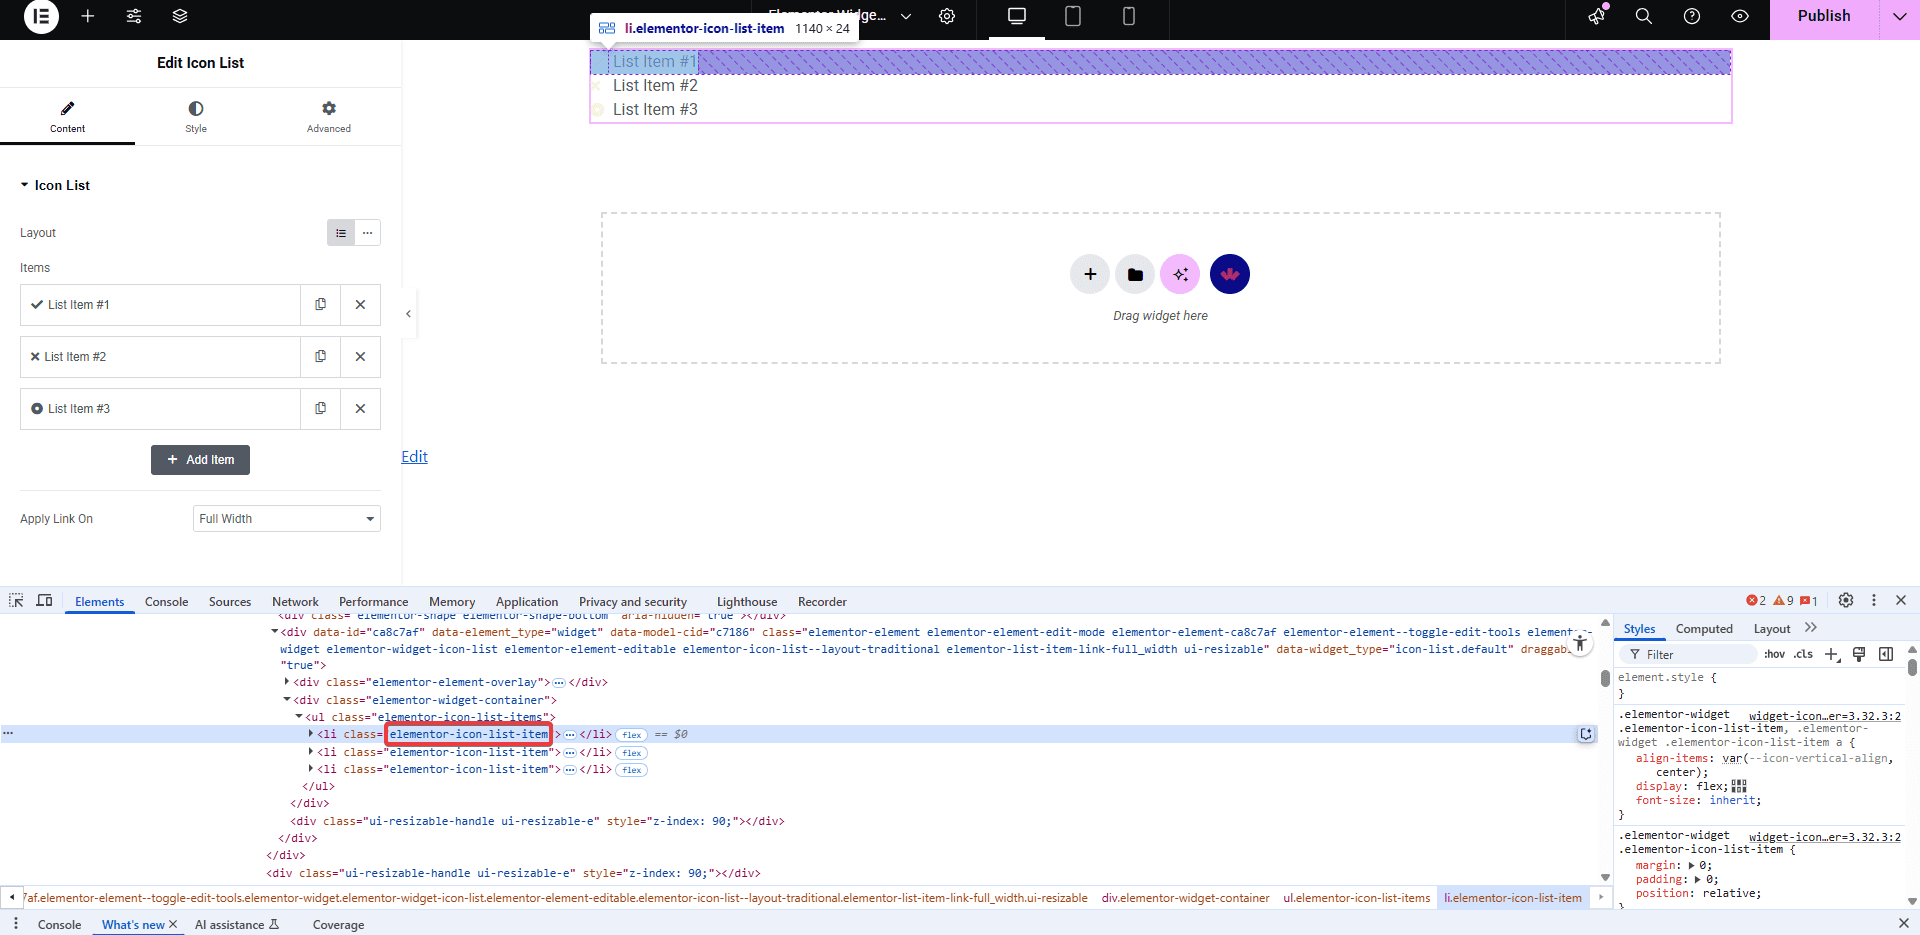Open the Apply Link On dropdown
The image size is (1920, 935).
pyautogui.click(x=286, y=519)
